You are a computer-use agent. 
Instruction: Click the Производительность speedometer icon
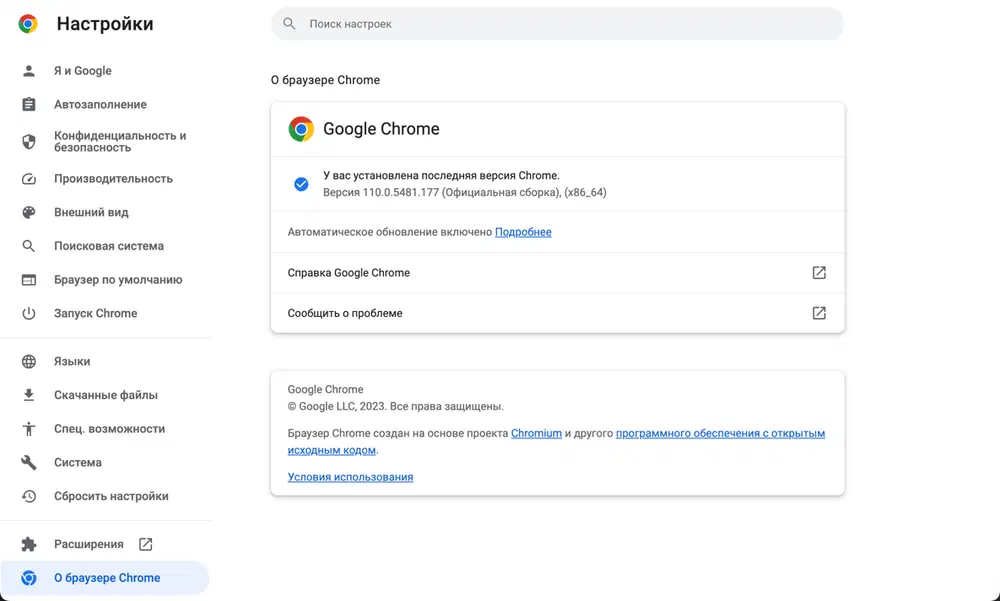[x=29, y=179]
